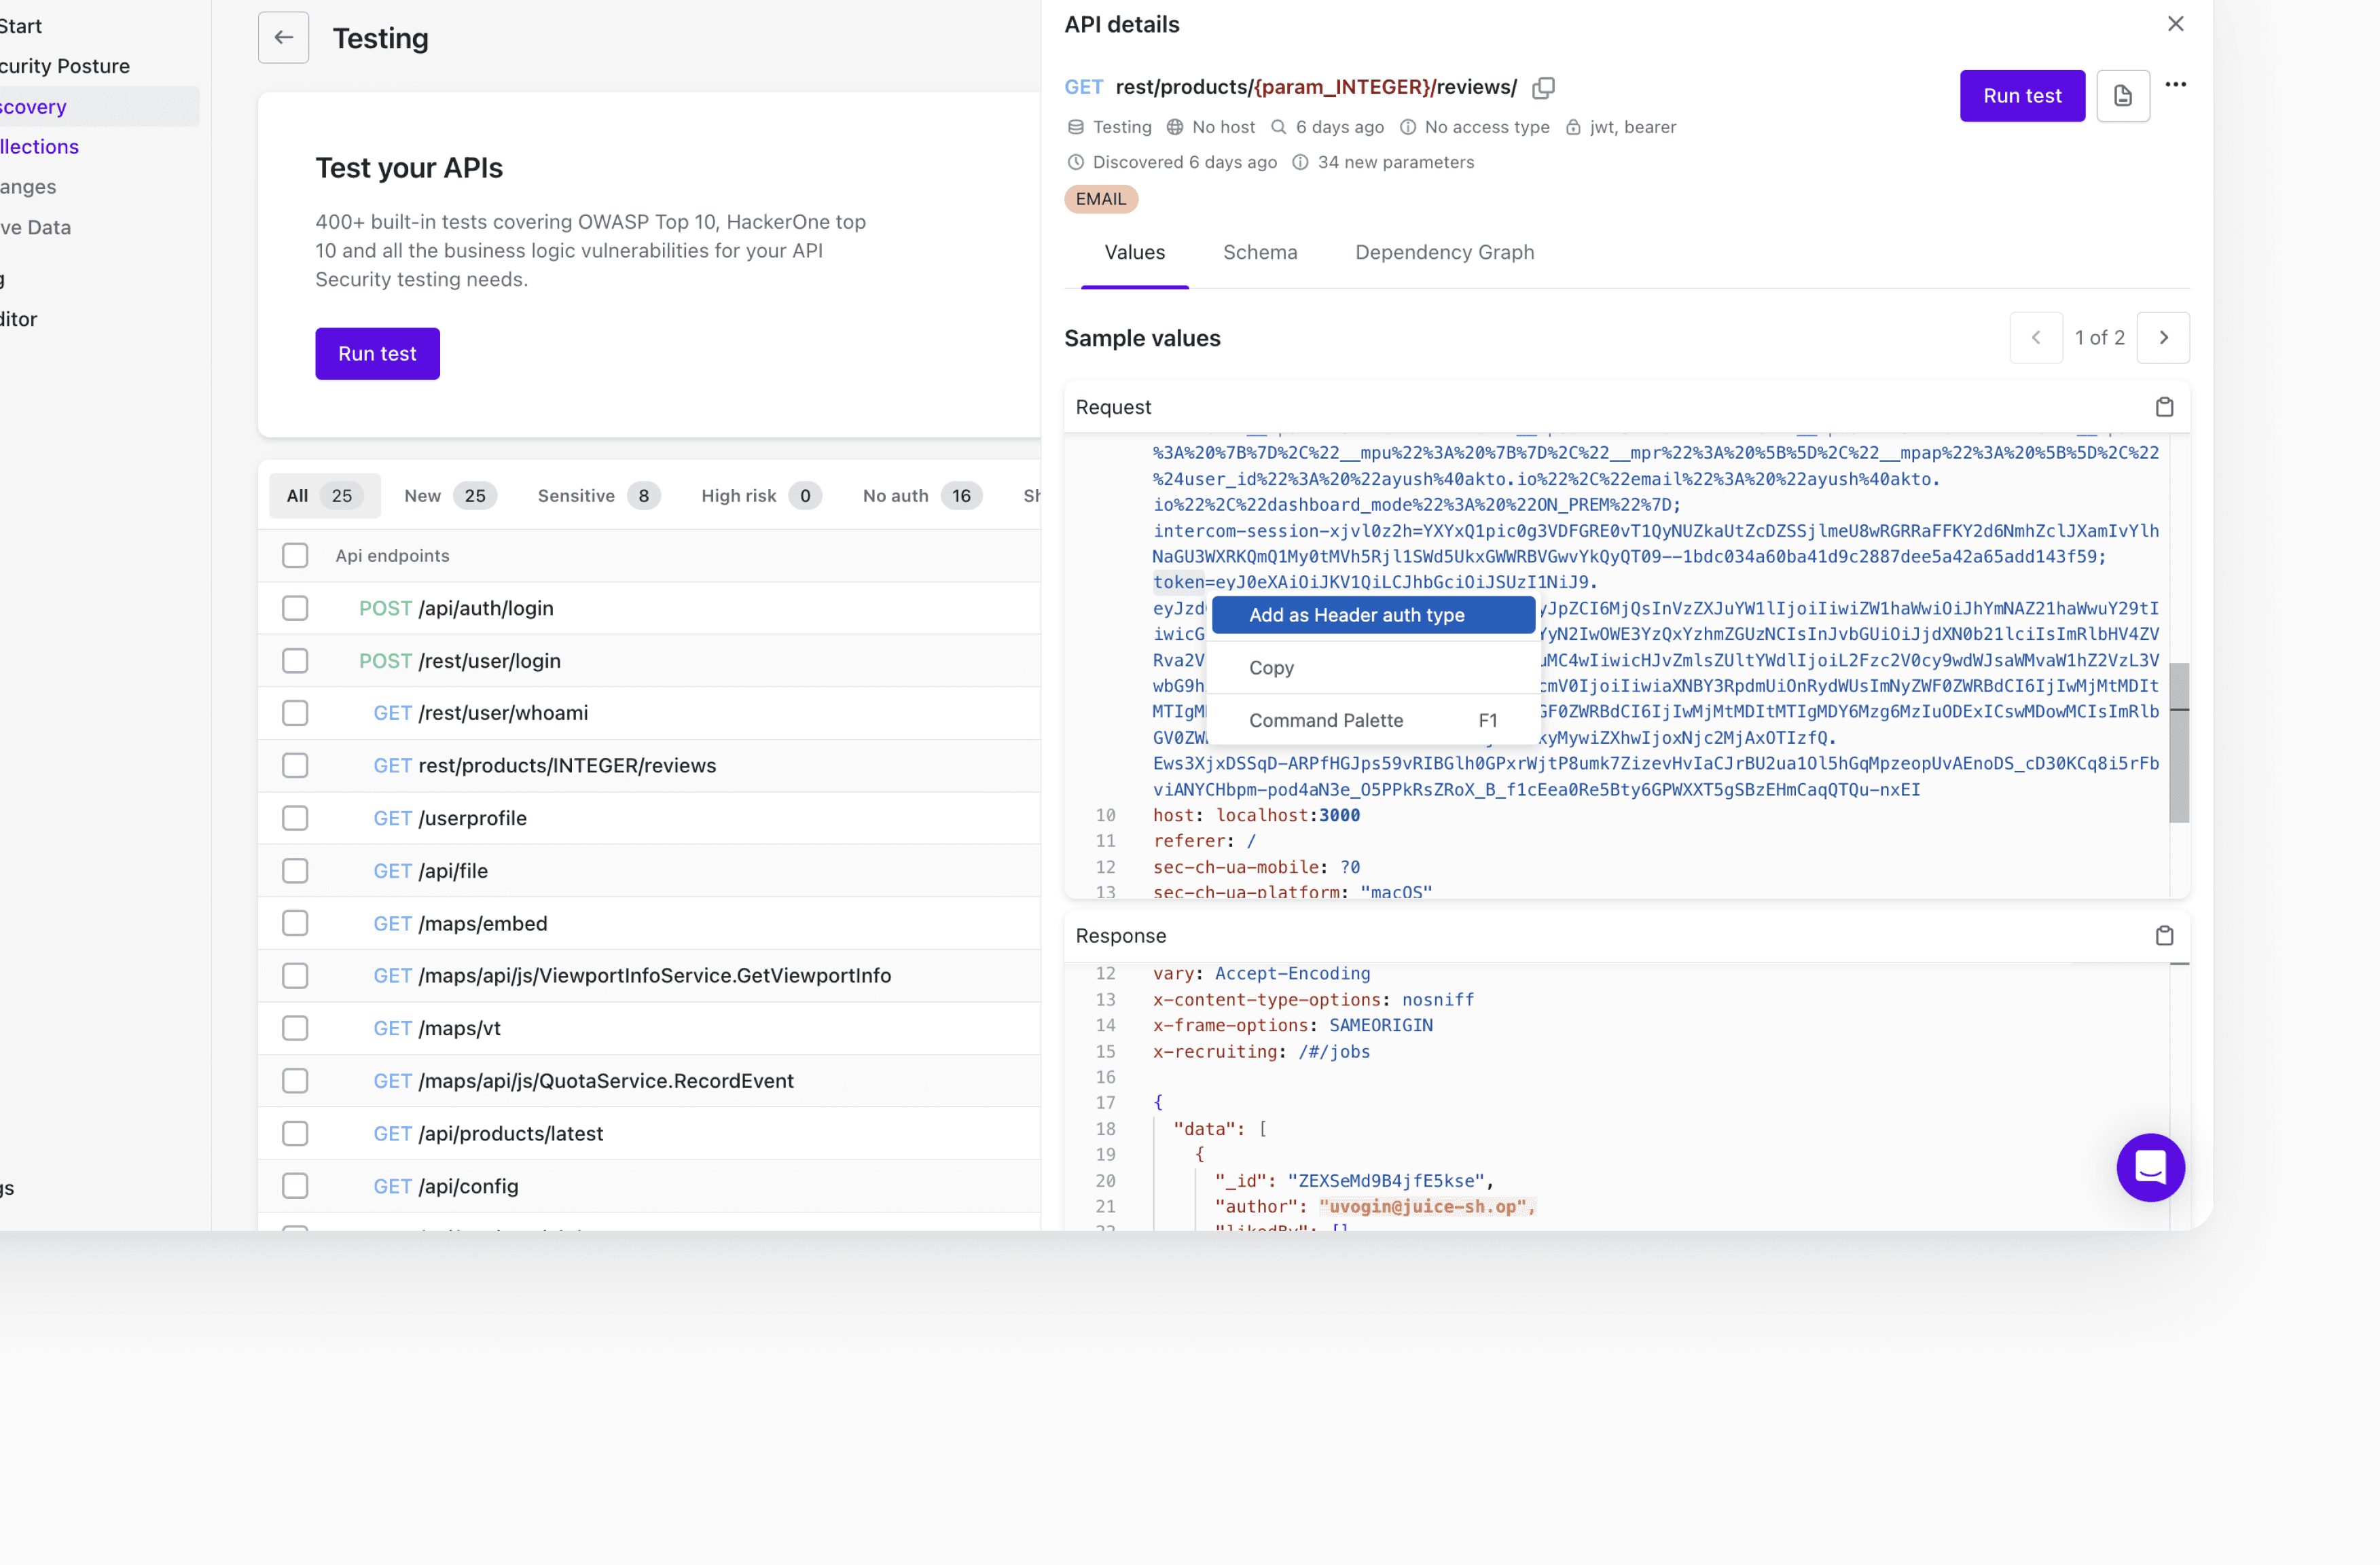This screenshot has height=1565, width=2380.
Task: Switch to the Schema tab
Action: (x=1260, y=253)
